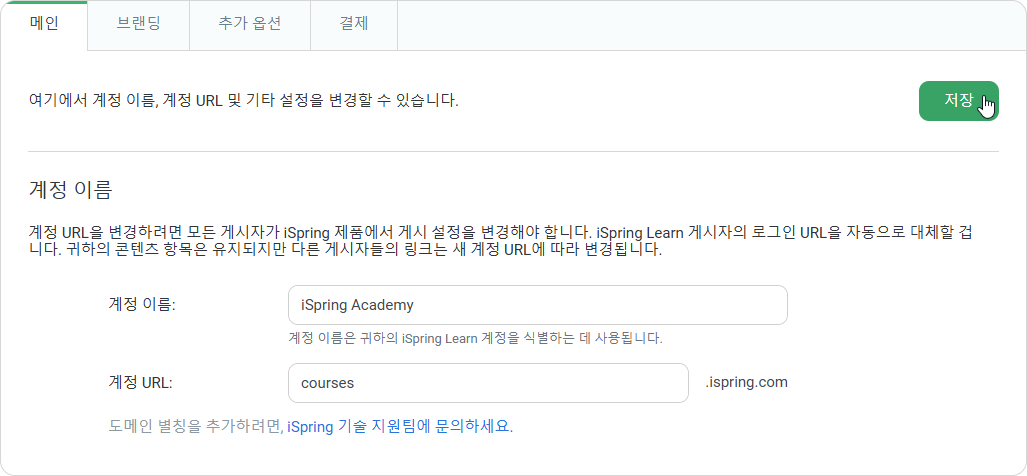Click the 계정 URL: field label
Image resolution: width=1027 pixels, height=476 pixels.
pos(140,383)
